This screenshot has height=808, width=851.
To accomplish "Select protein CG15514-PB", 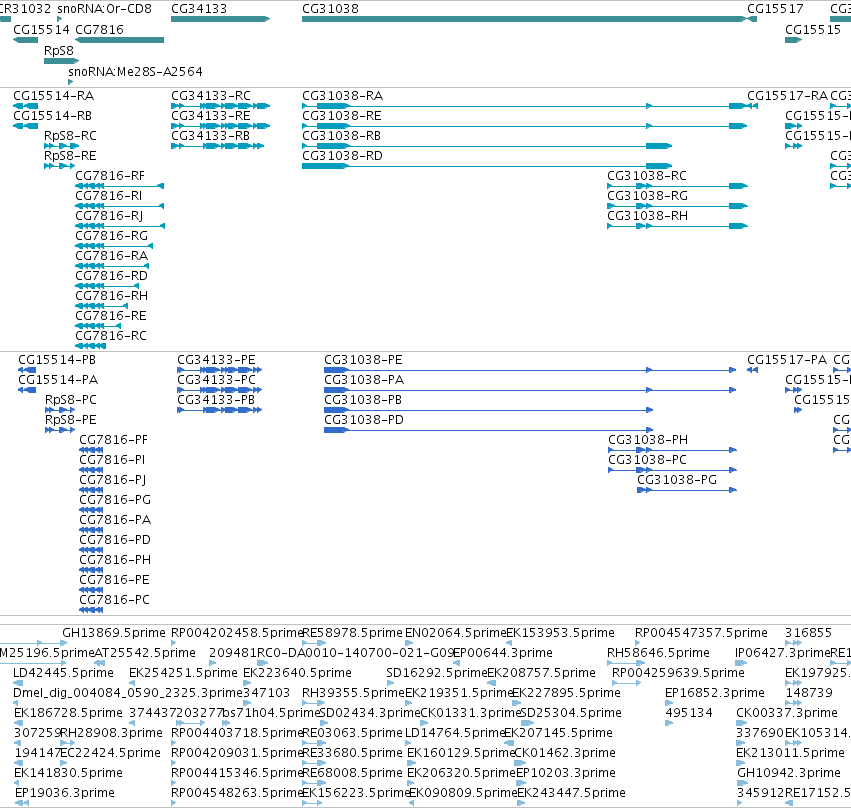I will point(57,360).
